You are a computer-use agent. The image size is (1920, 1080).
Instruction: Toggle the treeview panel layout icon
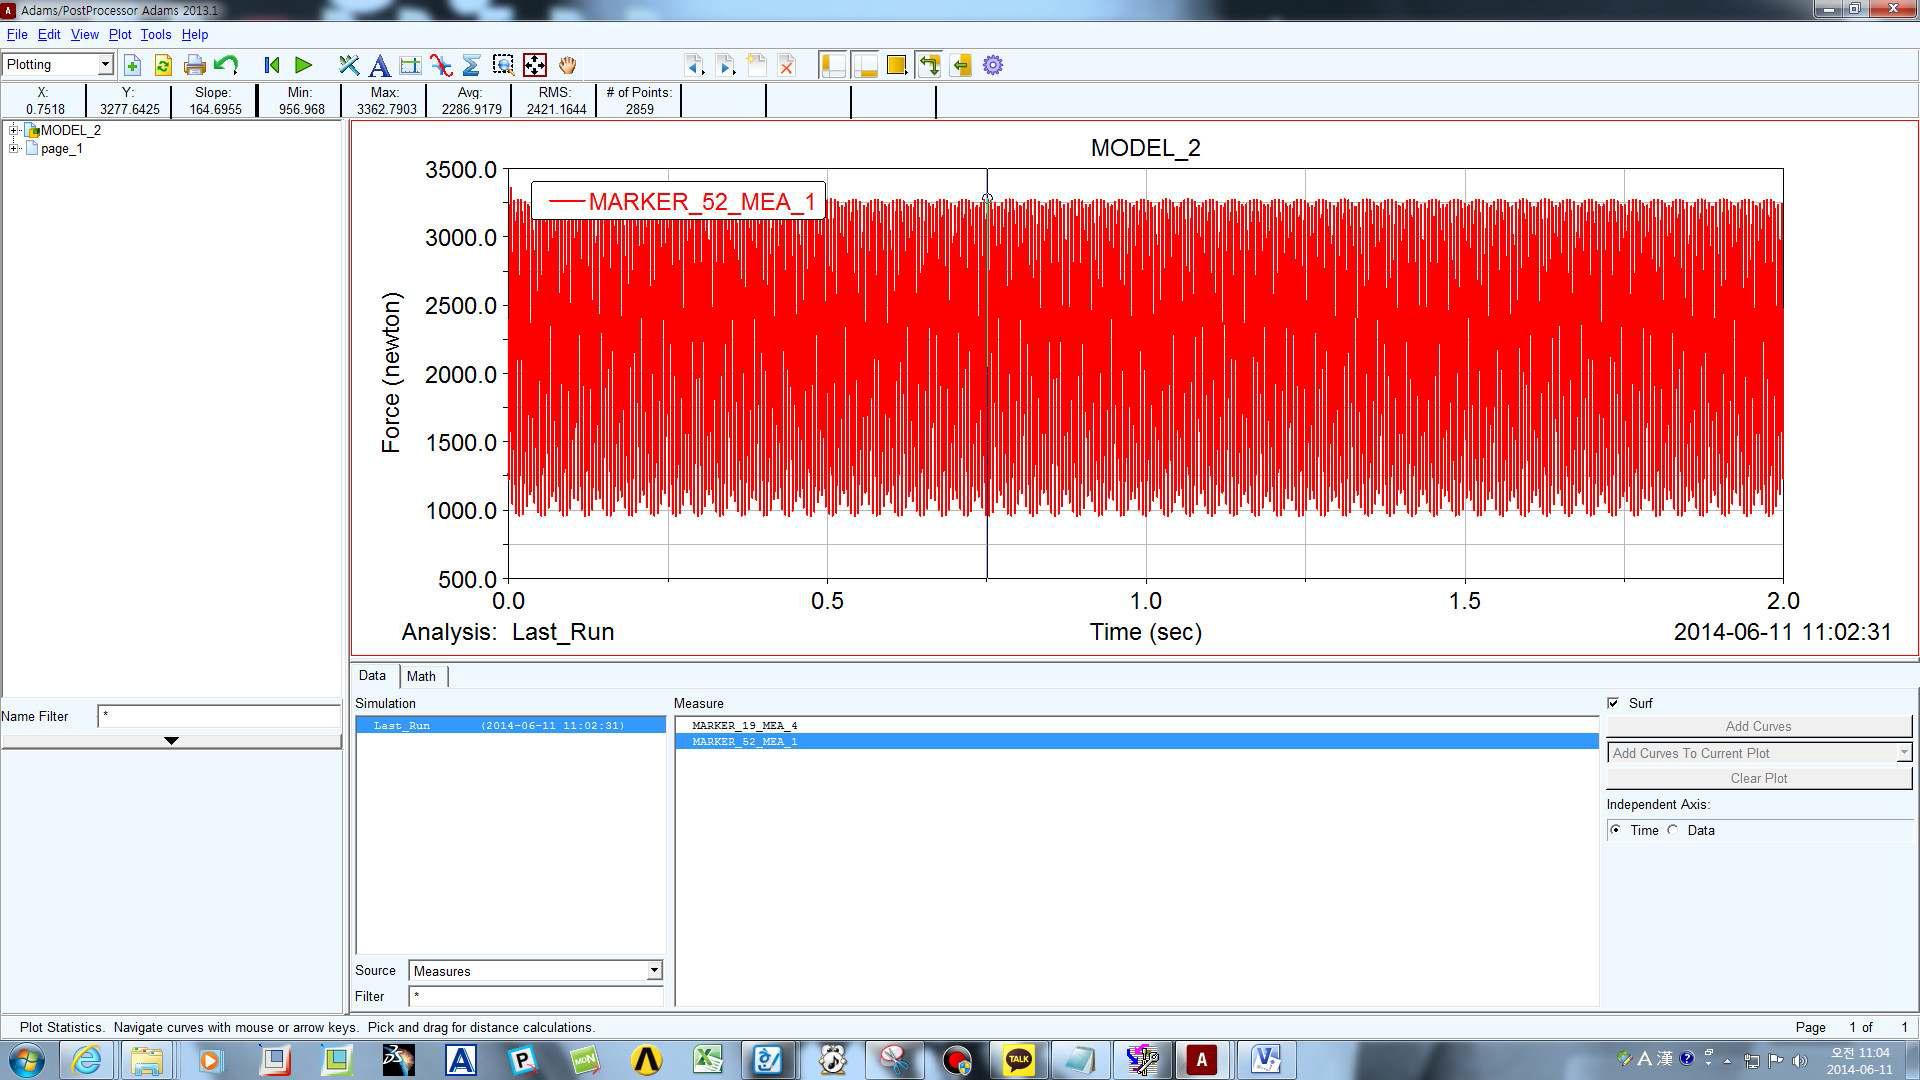tap(833, 66)
